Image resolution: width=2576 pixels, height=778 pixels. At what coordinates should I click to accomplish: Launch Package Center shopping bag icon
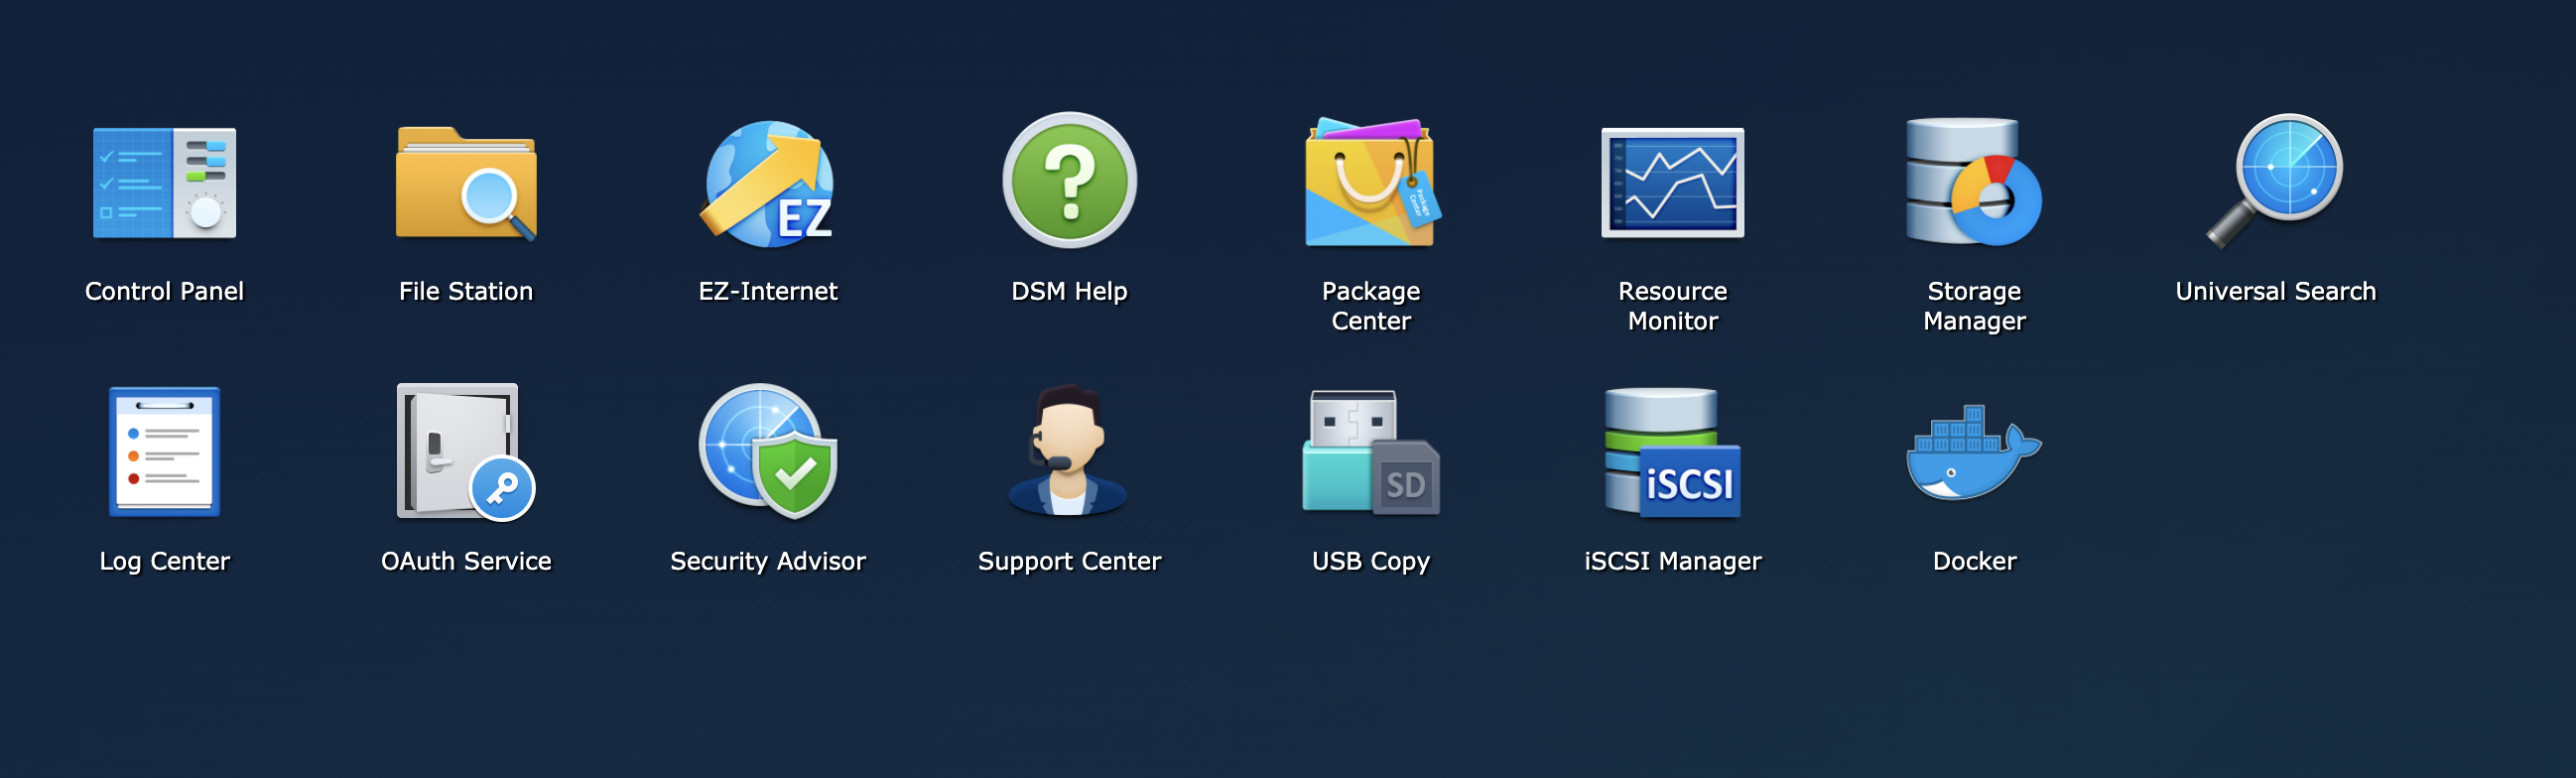pos(1371,182)
